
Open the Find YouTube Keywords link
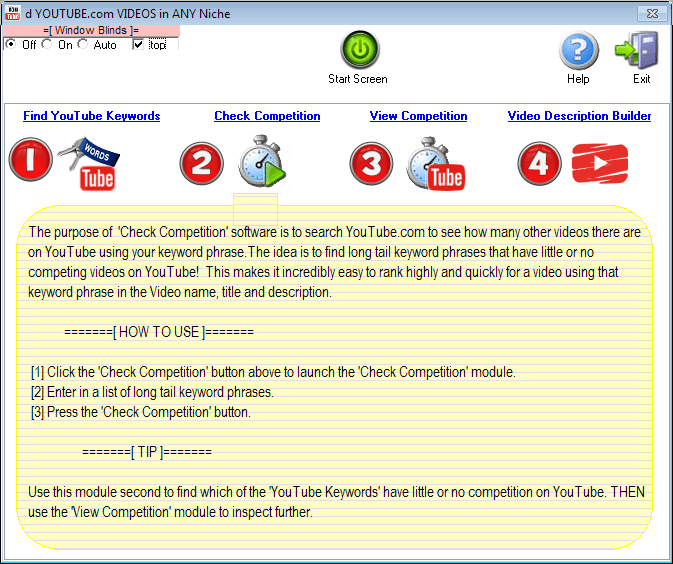click(91, 116)
